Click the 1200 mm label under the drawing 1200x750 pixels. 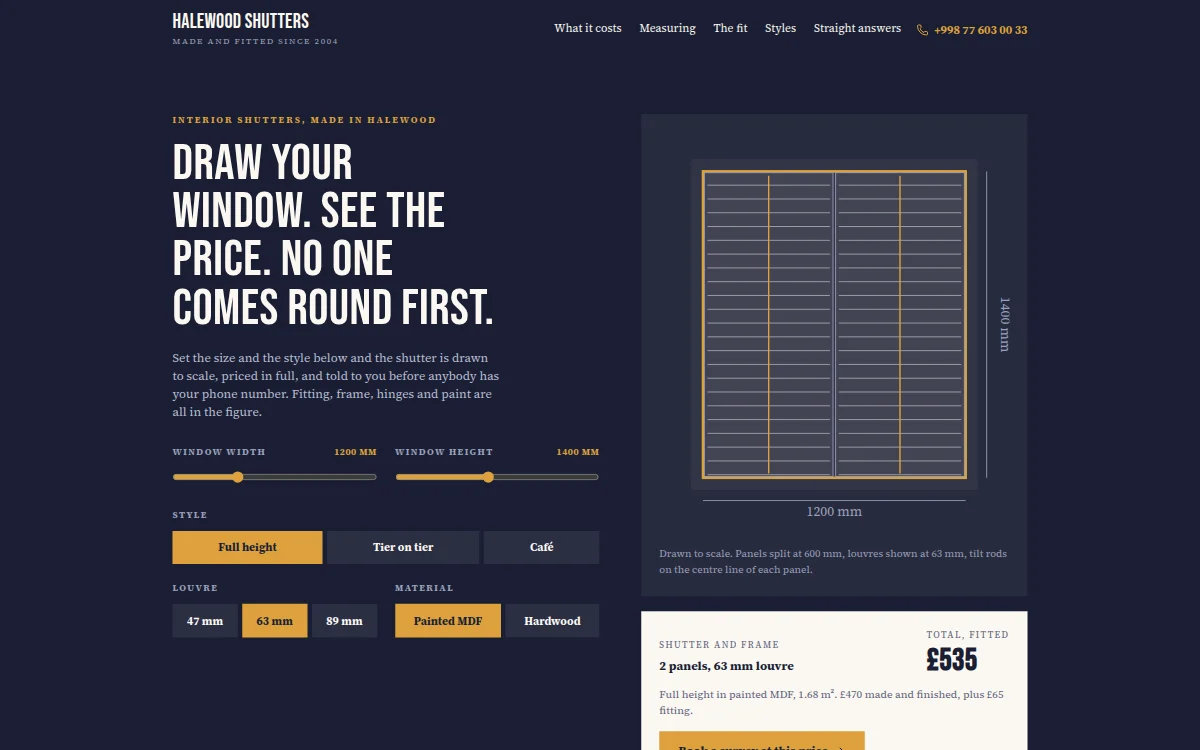tap(834, 512)
